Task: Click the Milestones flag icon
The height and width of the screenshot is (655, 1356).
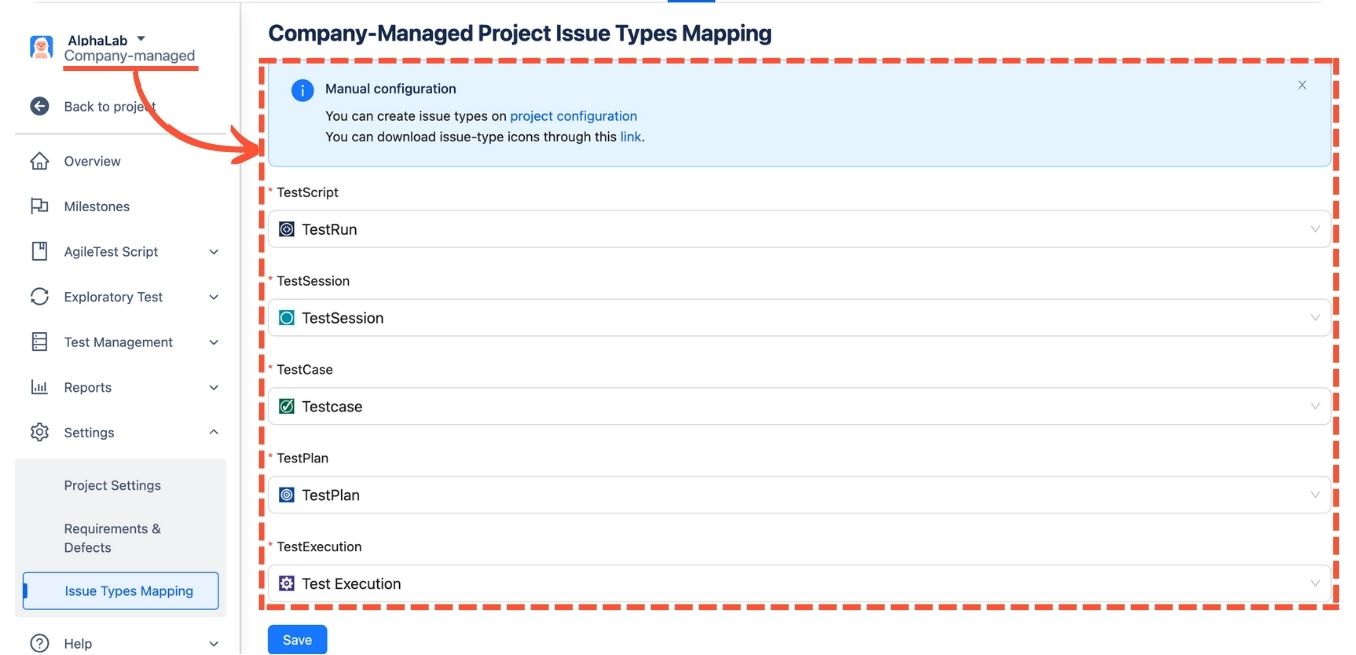Action: [40, 207]
